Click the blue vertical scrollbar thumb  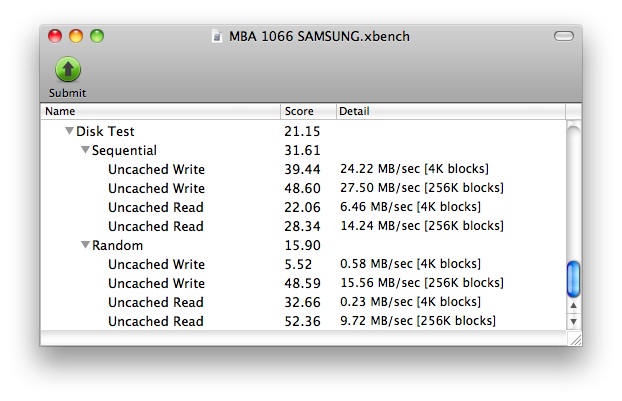click(574, 279)
